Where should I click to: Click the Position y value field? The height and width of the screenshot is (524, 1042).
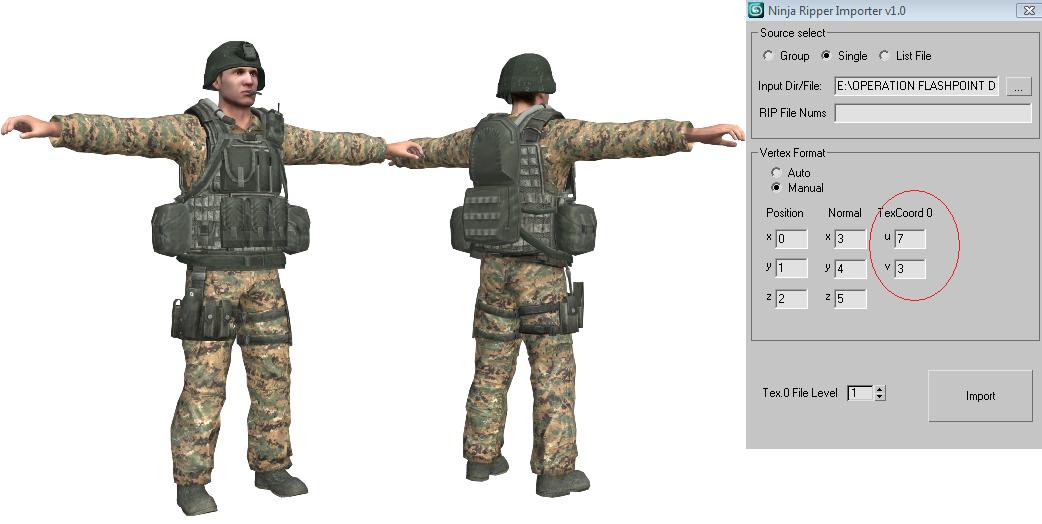pos(791,268)
